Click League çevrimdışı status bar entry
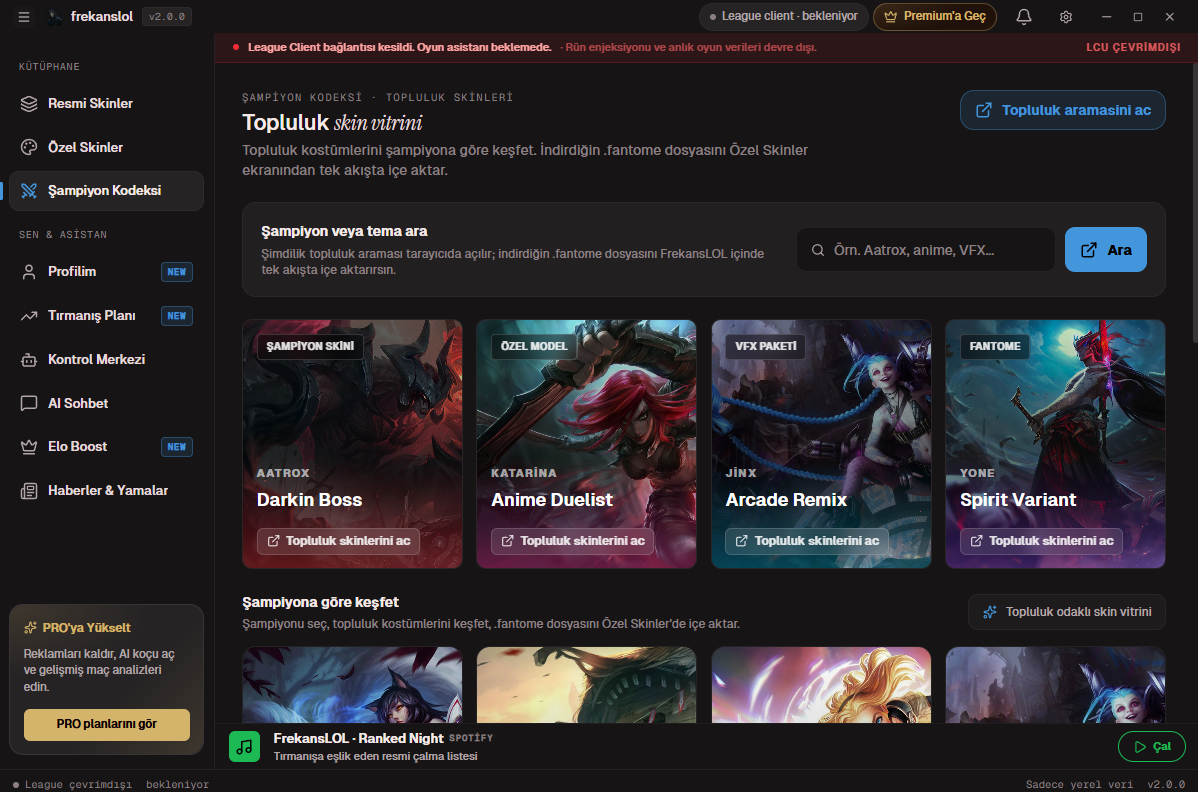This screenshot has width=1198, height=792. tap(72, 784)
